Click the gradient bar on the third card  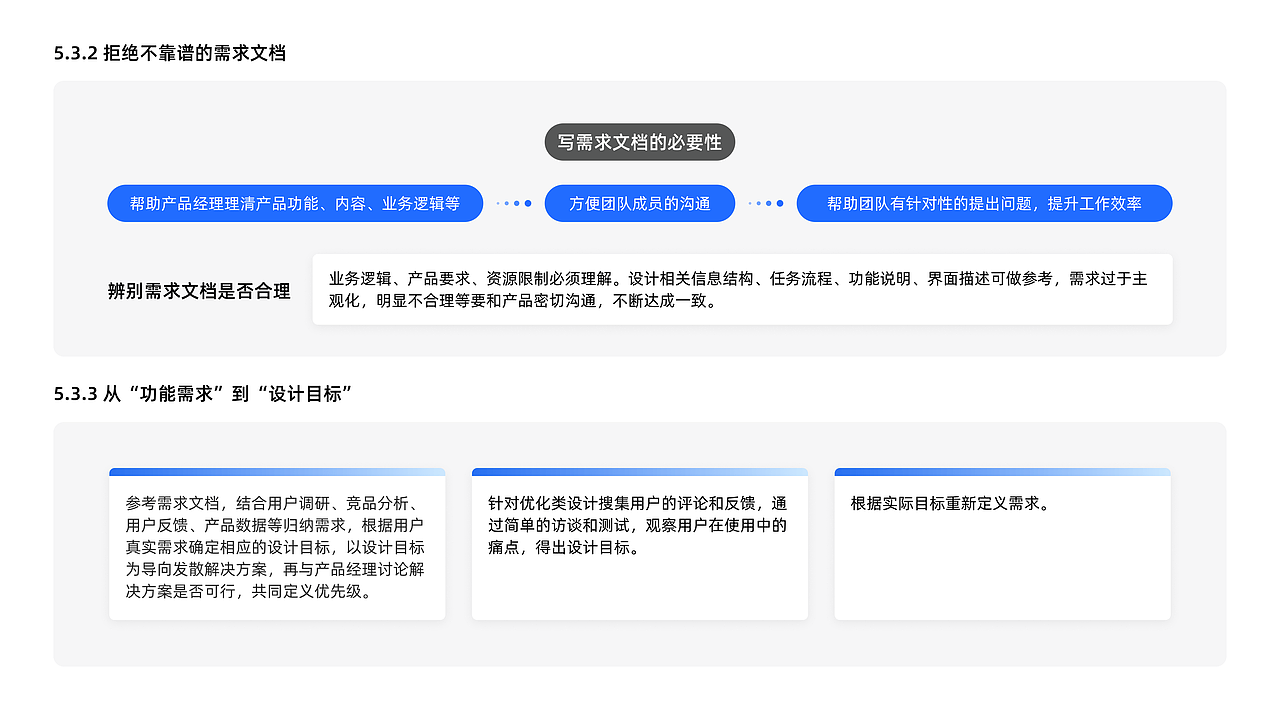pyautogui.click(x=1002, y=471)
